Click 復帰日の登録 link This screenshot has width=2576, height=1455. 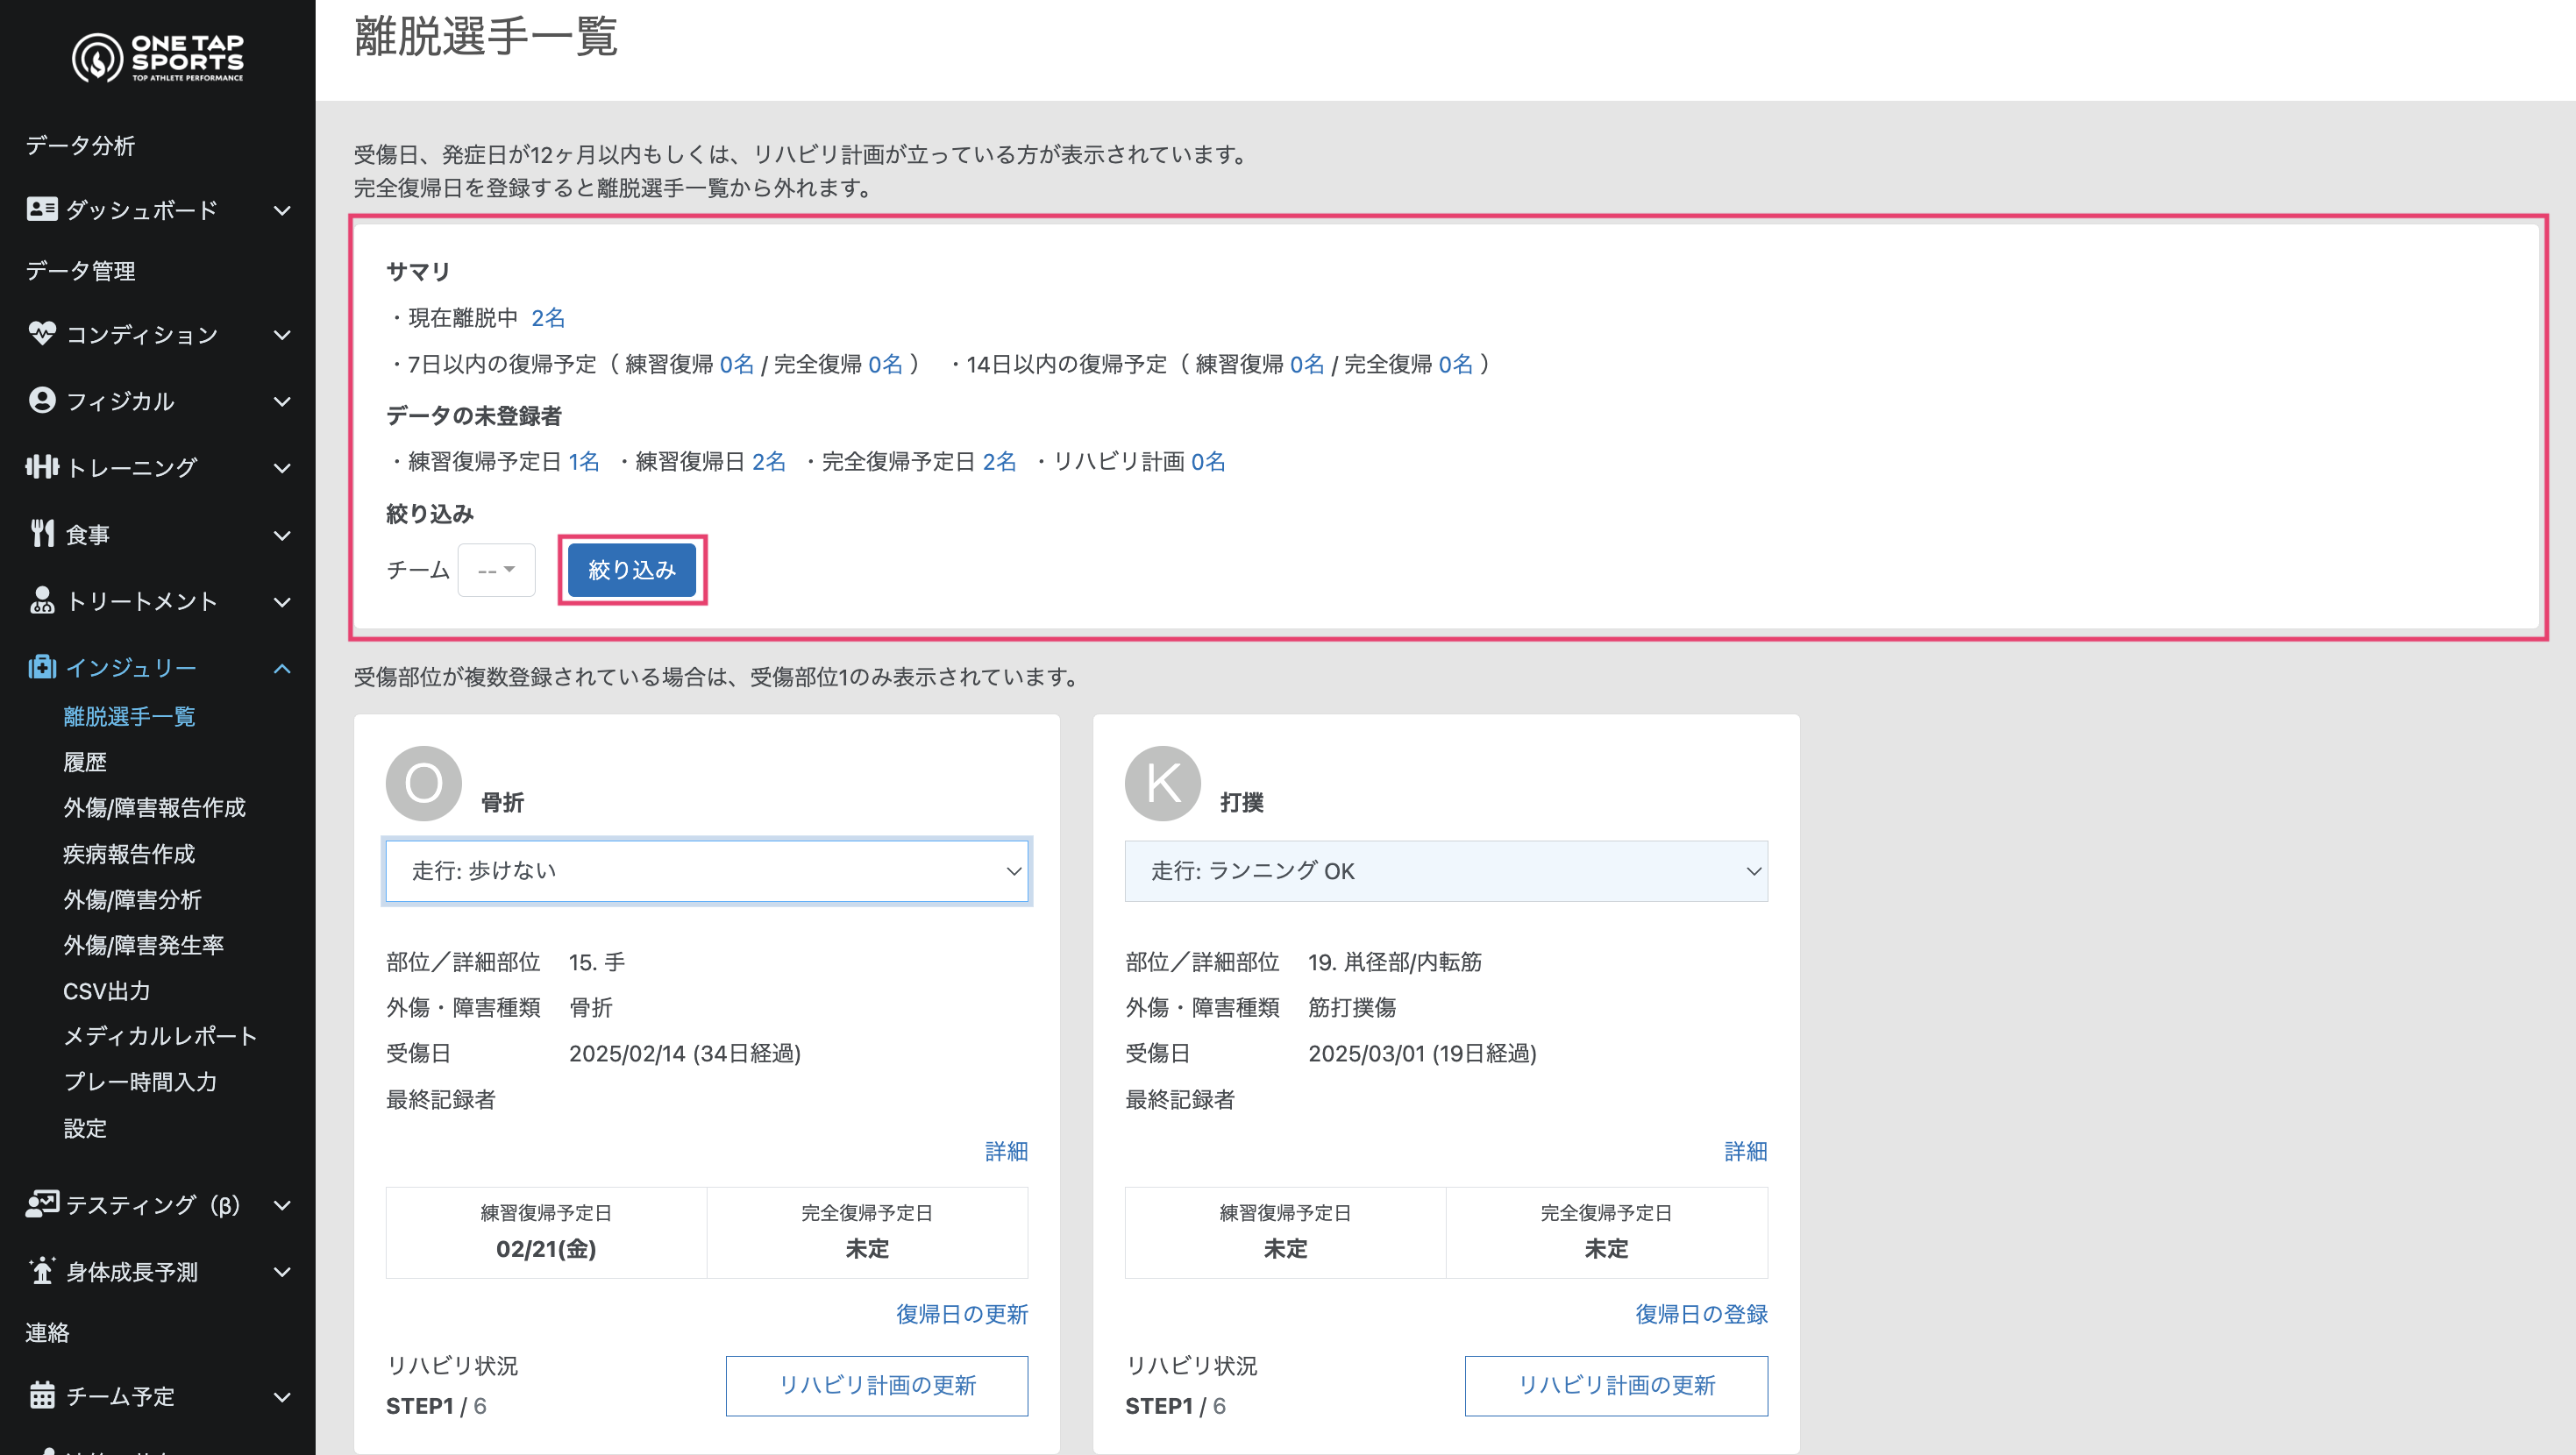click(x=1701, y=1314)
